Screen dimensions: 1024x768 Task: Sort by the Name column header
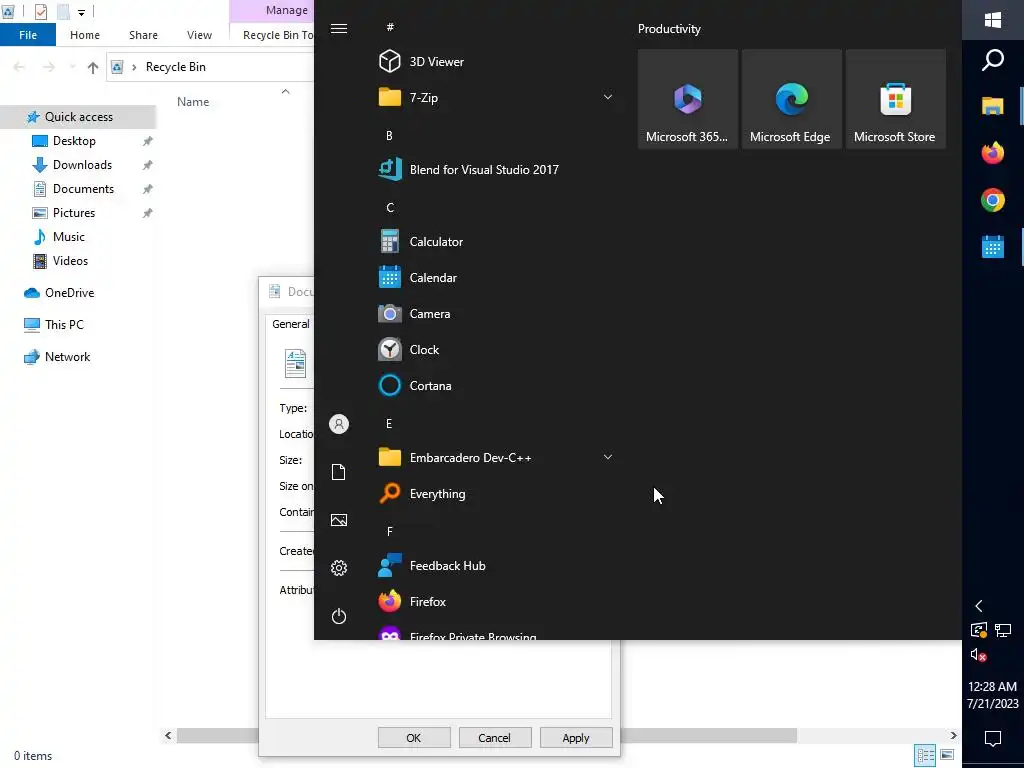[x=193, y=102]
